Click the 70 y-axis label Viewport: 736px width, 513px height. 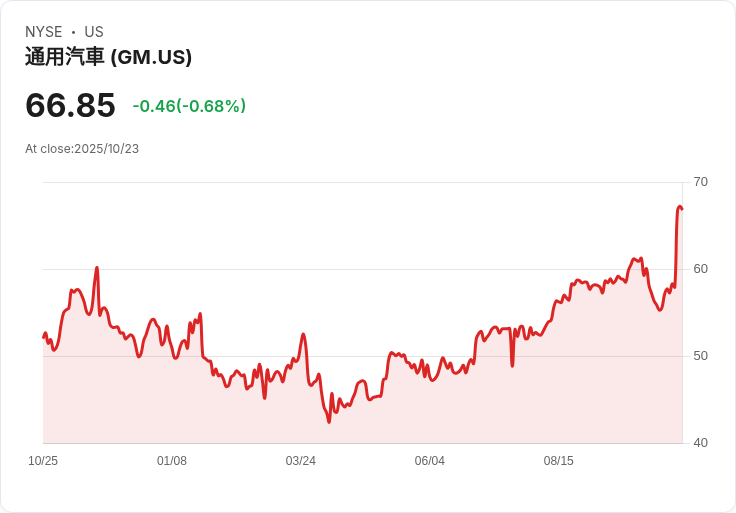point(700,182)
